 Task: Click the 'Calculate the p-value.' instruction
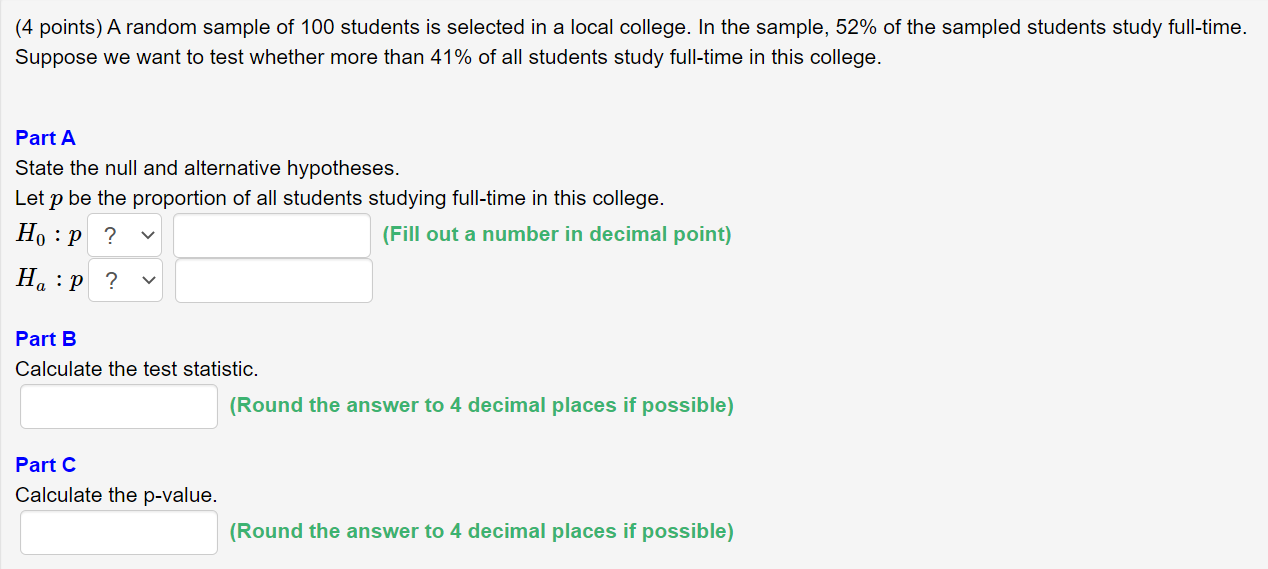(116, 495)
